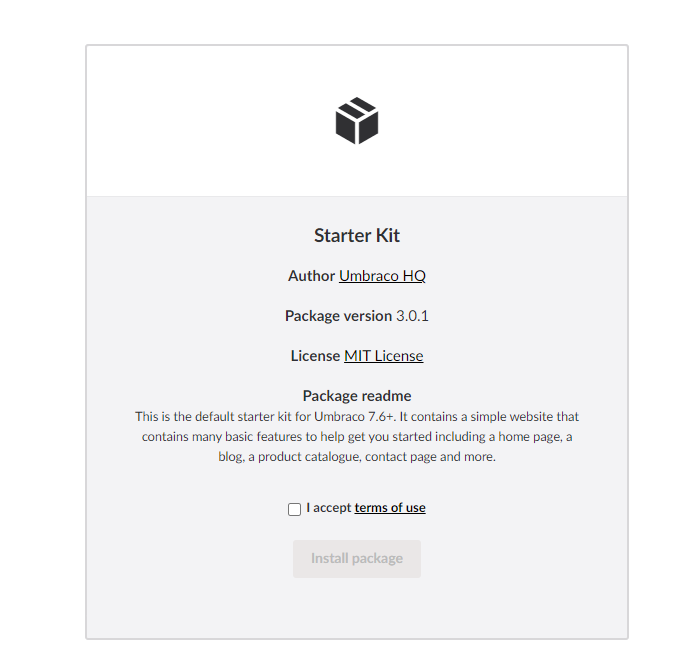Screen dimensions: 681x669
Task: Click the Package readme heading
Action: point(357,396)
